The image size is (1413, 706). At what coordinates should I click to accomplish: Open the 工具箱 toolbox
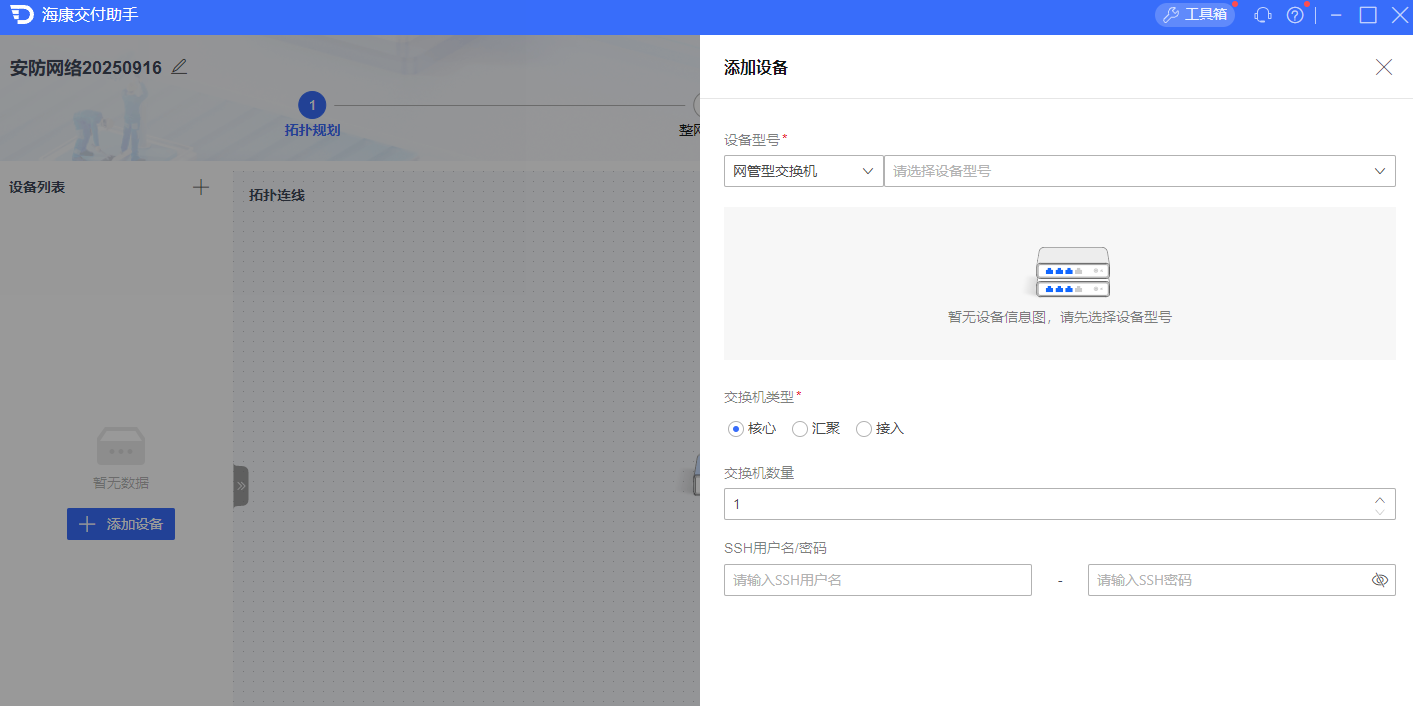(x=1195, y=15)
